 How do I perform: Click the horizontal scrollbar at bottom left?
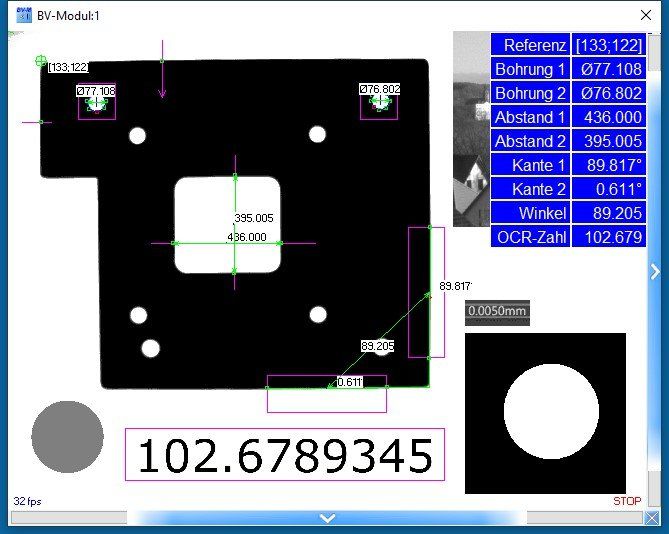(x=69, y=518)
